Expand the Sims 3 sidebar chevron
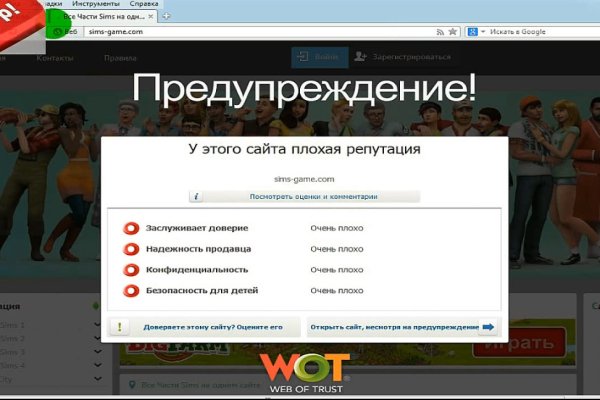600x400 pixels. (98, 352)
